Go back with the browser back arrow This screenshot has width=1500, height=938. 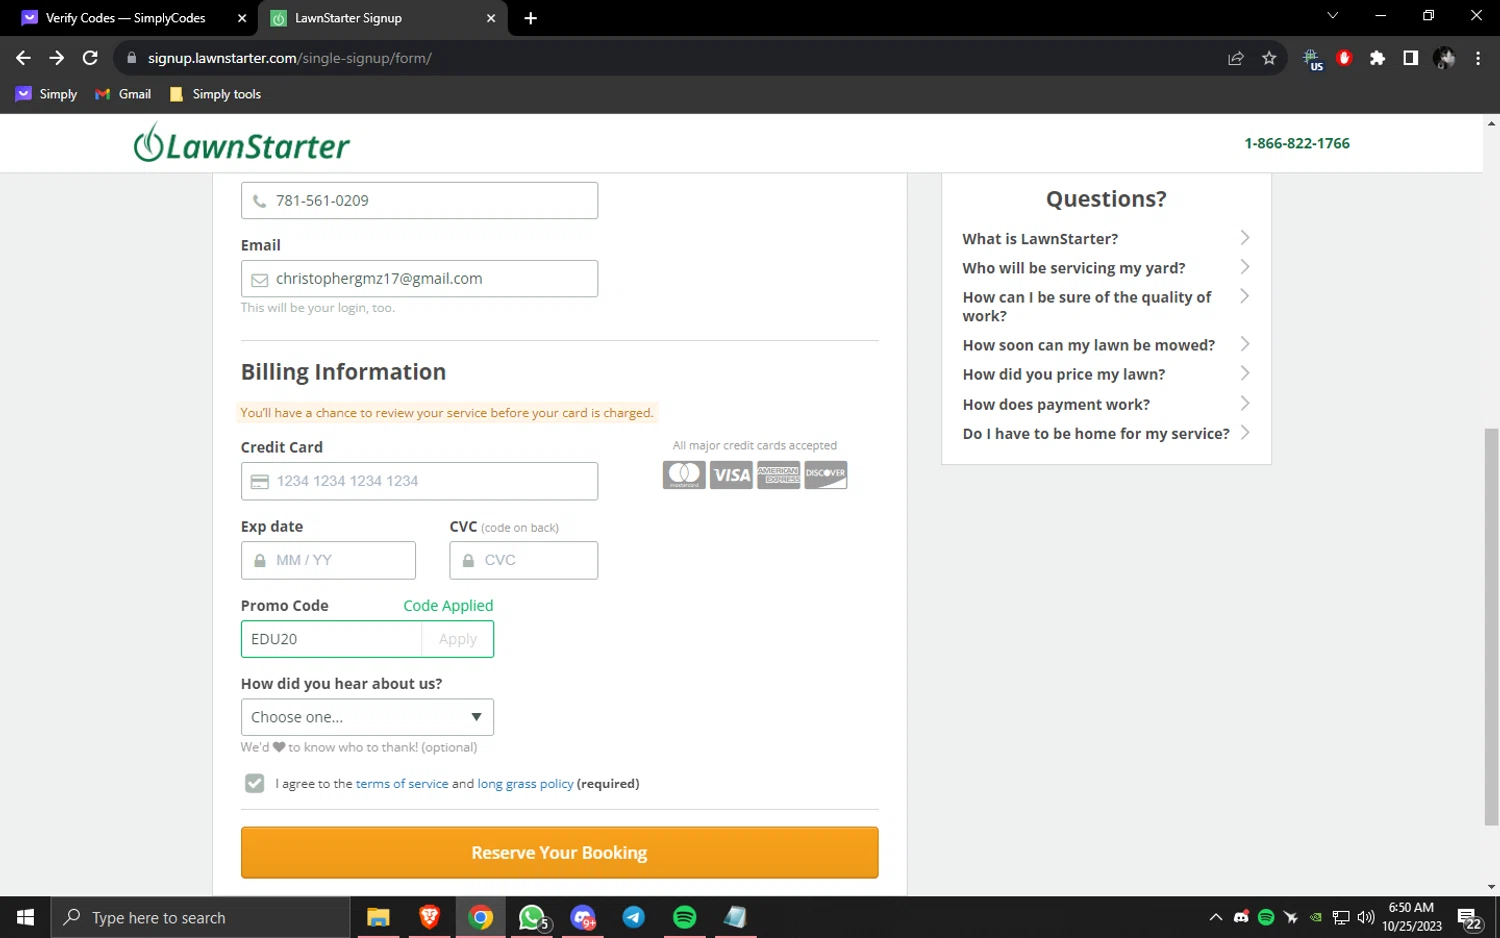[x=23, y=58]
